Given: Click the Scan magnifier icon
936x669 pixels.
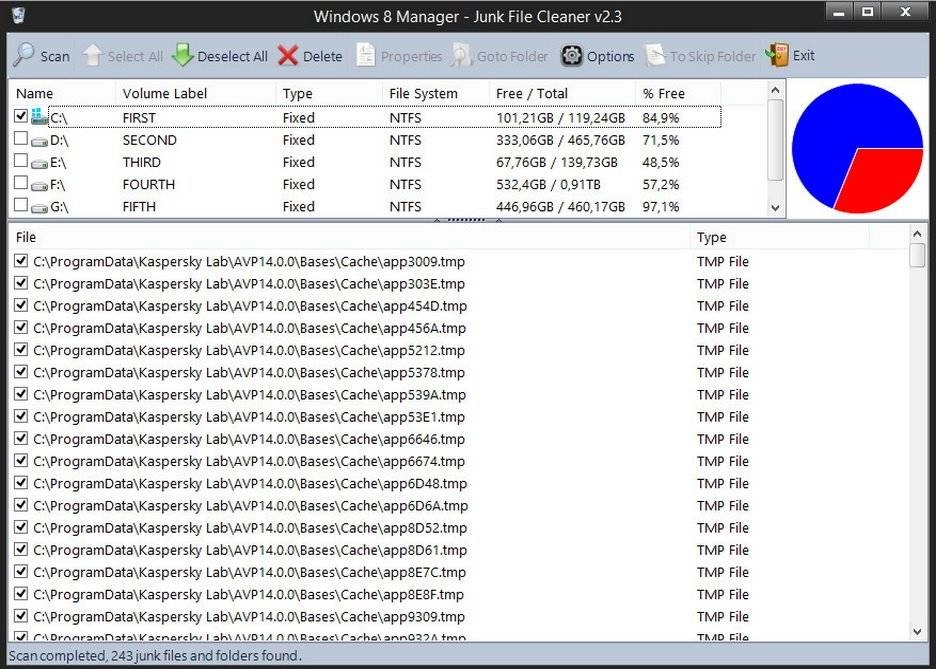Looking at the screenshot, I should (x=23, y=55).
